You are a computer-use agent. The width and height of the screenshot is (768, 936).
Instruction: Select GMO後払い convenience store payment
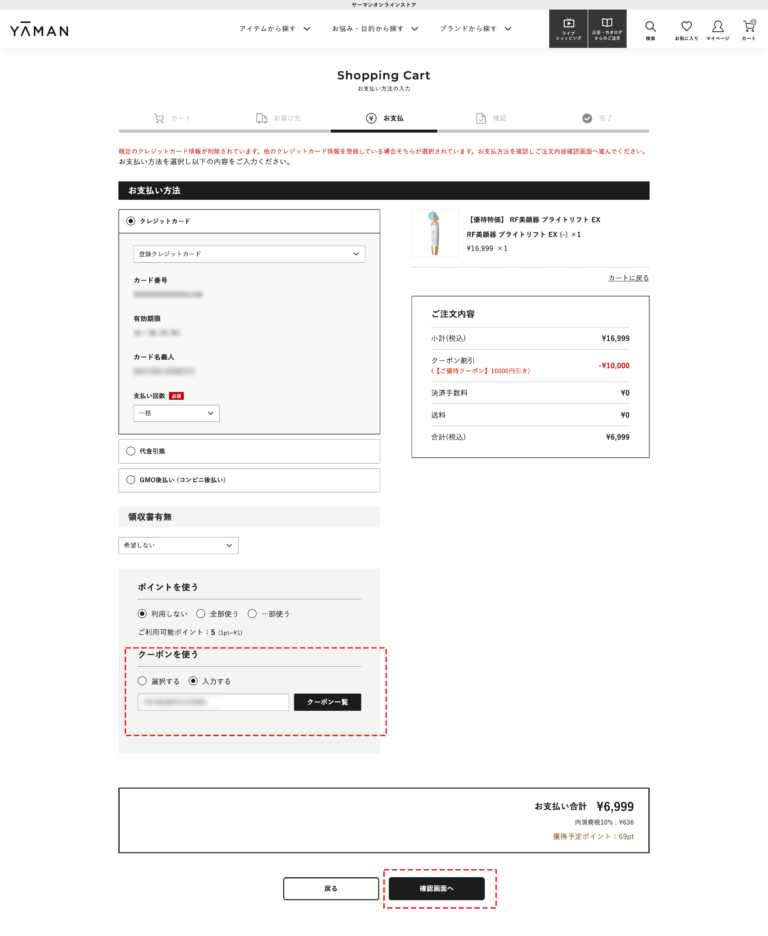point(131,480)
